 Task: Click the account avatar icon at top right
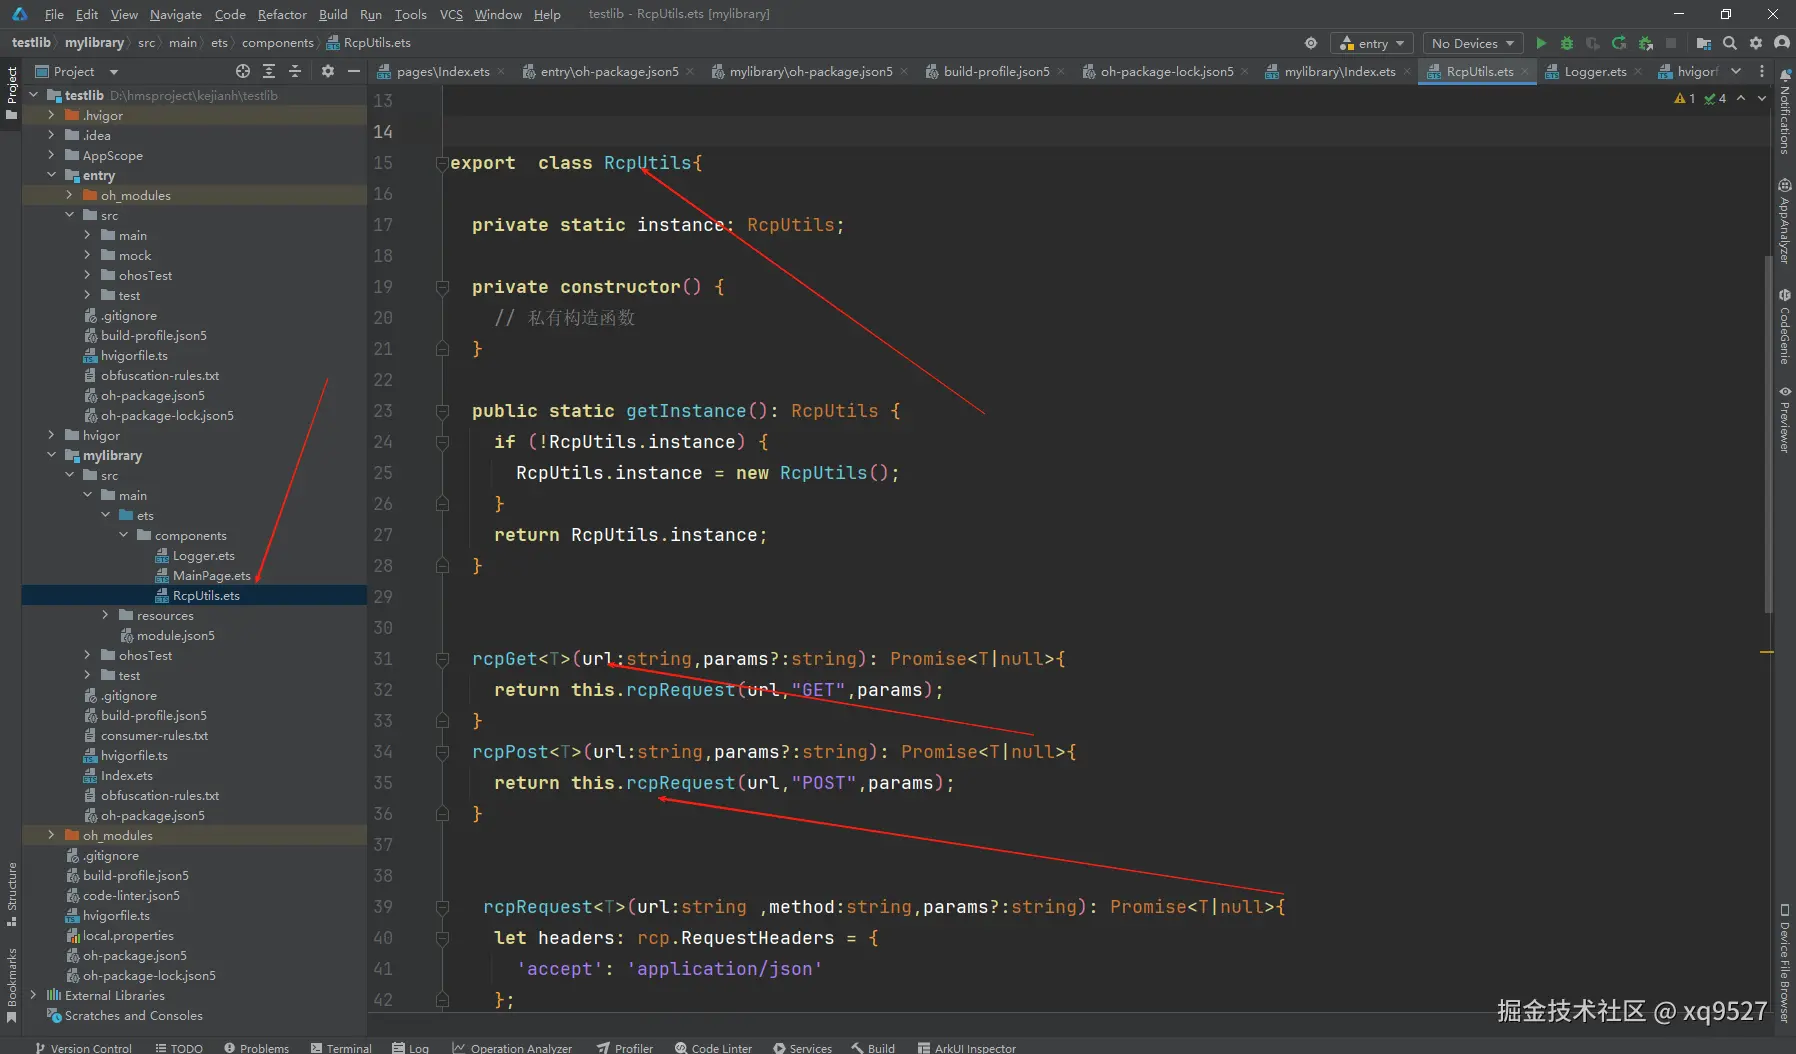(x=1782, y=43)
